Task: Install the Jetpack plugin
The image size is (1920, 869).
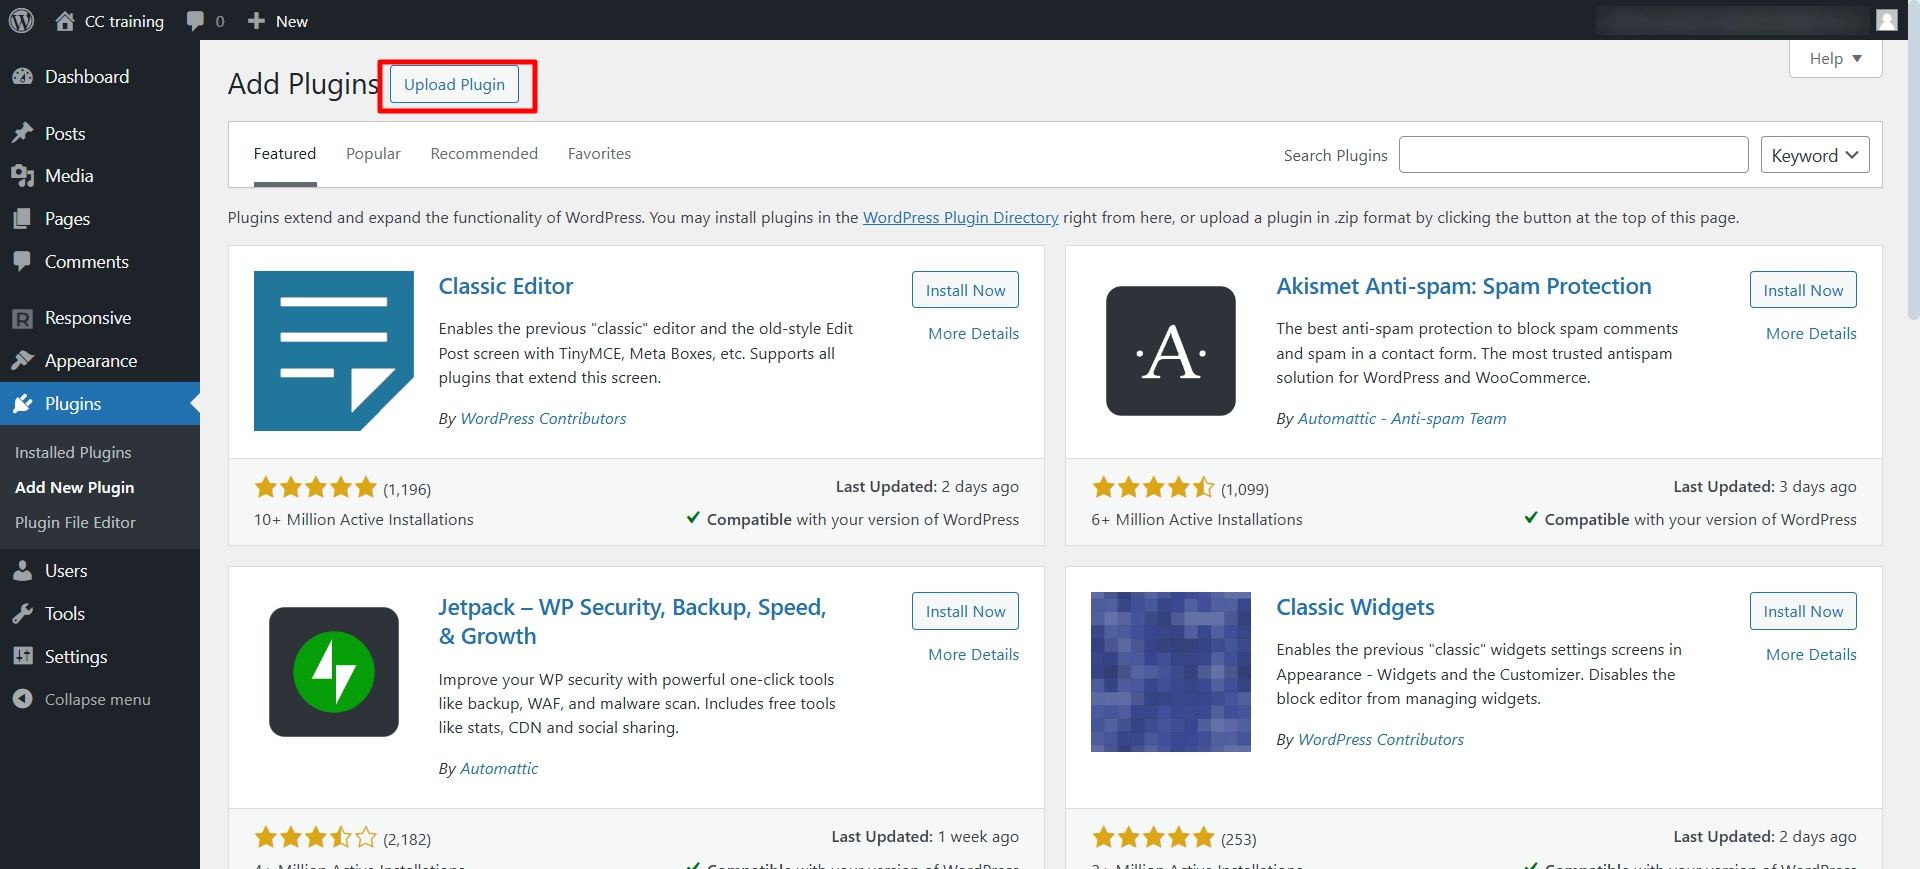Action: pos(965,611)
